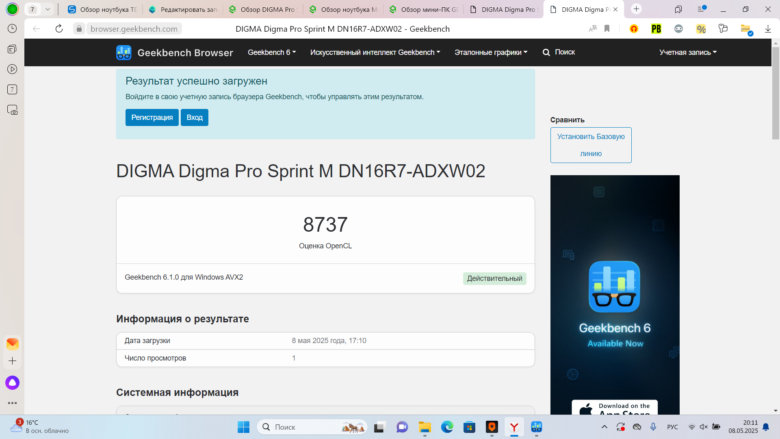Image resolution: width=780 pixels, height=439 pixels.
Task: Click the page vertical scrollbar thumb
Action: pyautogui.click(x=776, y=93)
